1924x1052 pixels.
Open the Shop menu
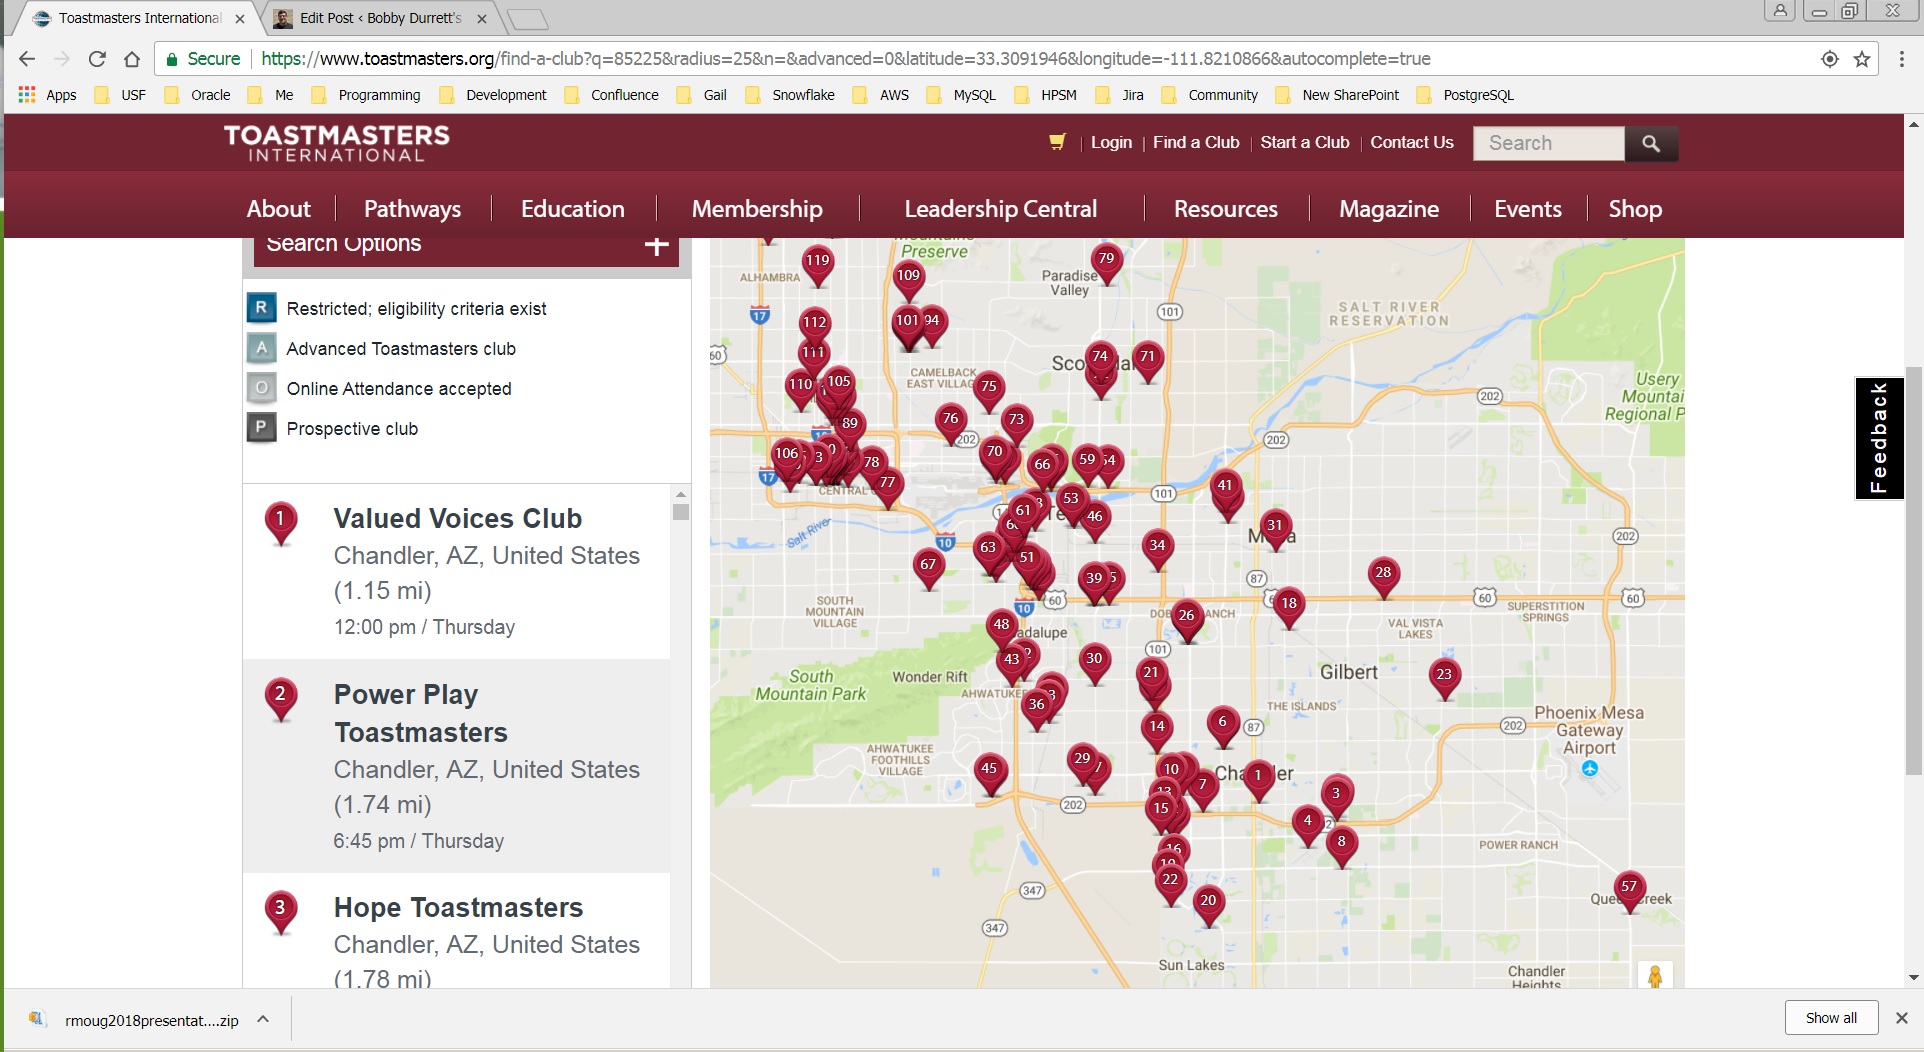1635,209
